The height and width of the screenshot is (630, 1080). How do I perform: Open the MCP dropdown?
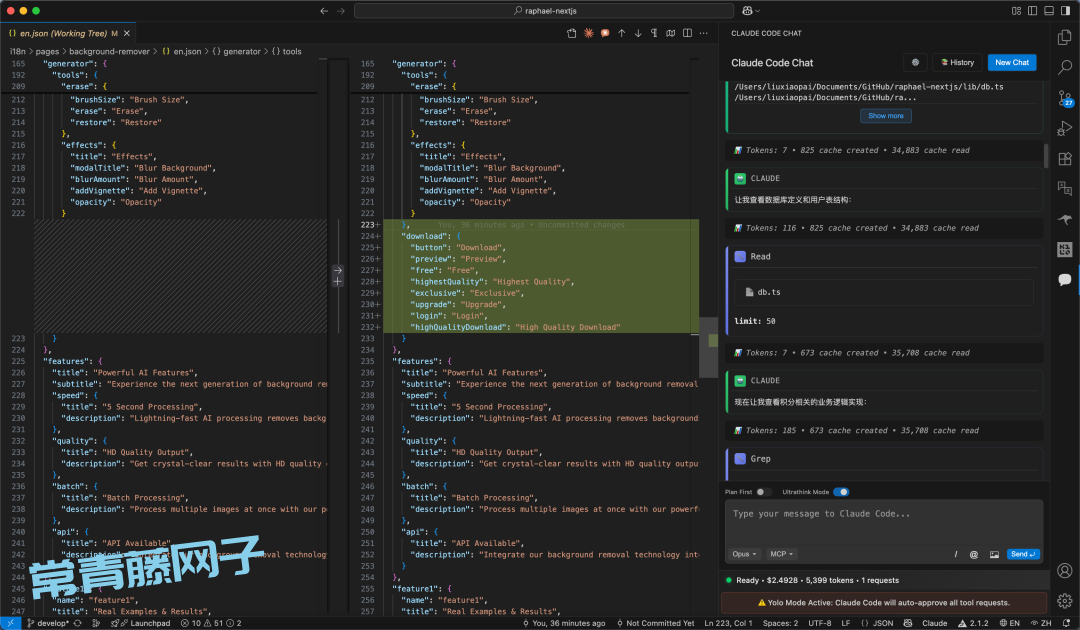point(781,554)
